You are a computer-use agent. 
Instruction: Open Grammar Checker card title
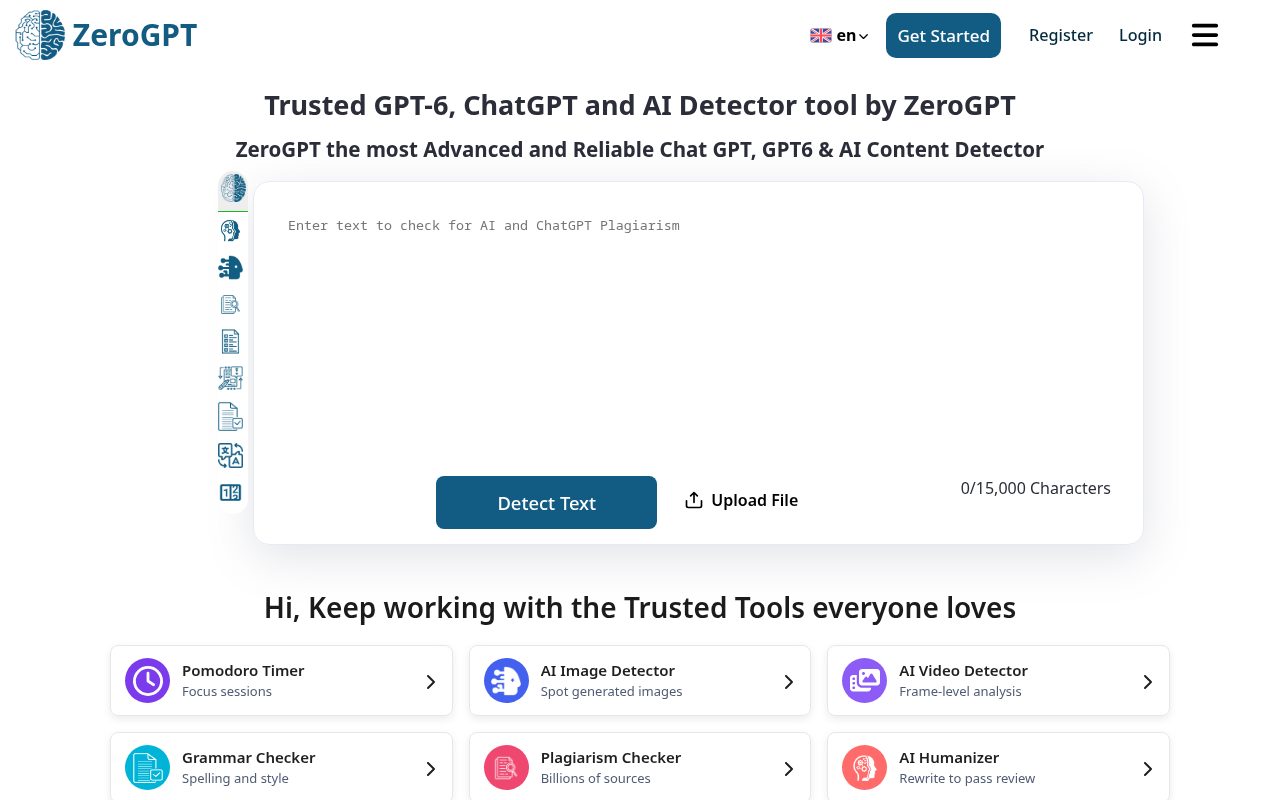248,758
